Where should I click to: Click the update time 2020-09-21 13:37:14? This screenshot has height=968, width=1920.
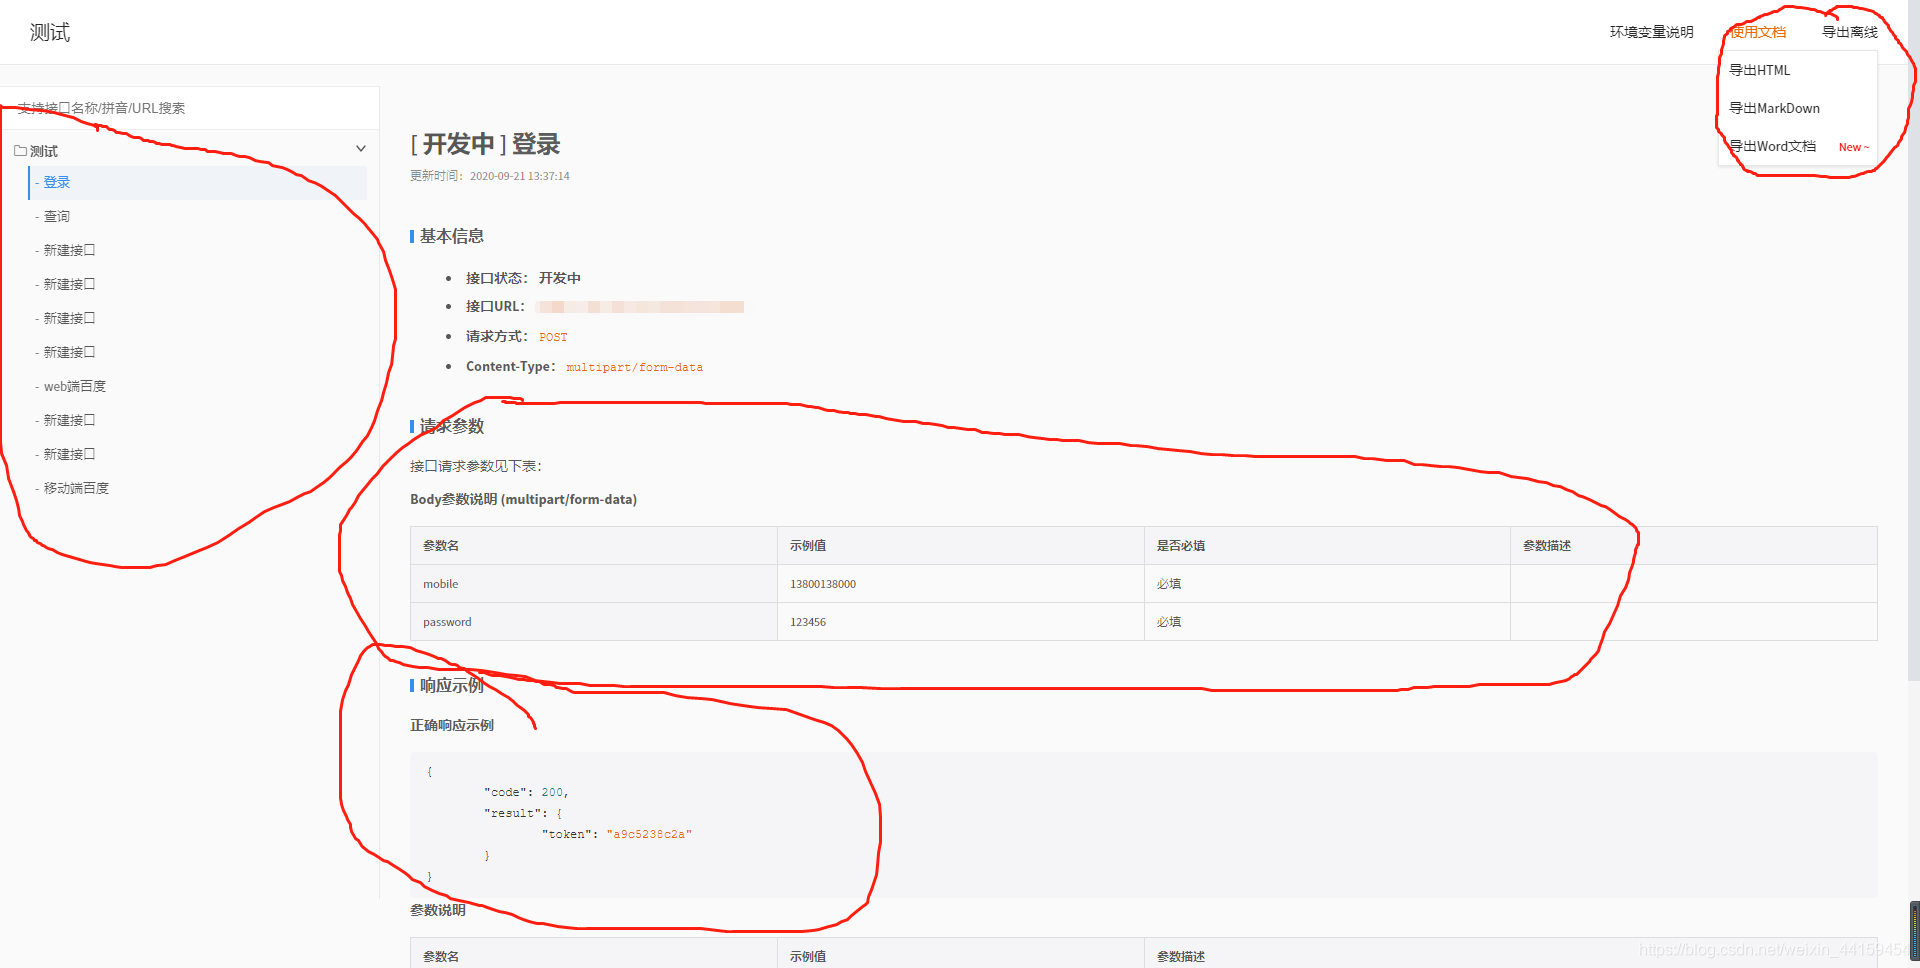(x=520, y=176)
